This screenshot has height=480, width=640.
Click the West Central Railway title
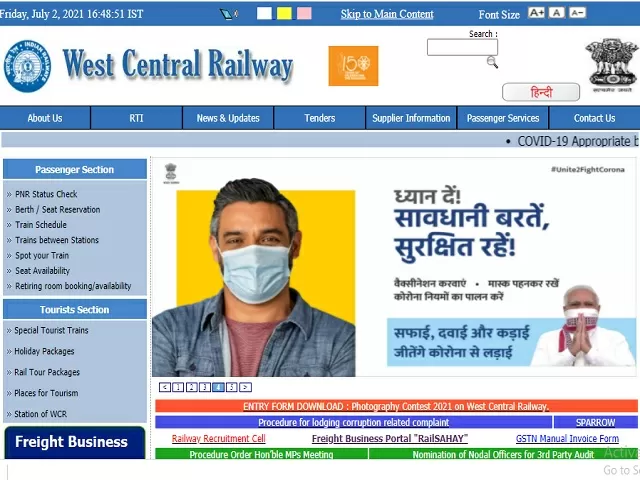178,64
